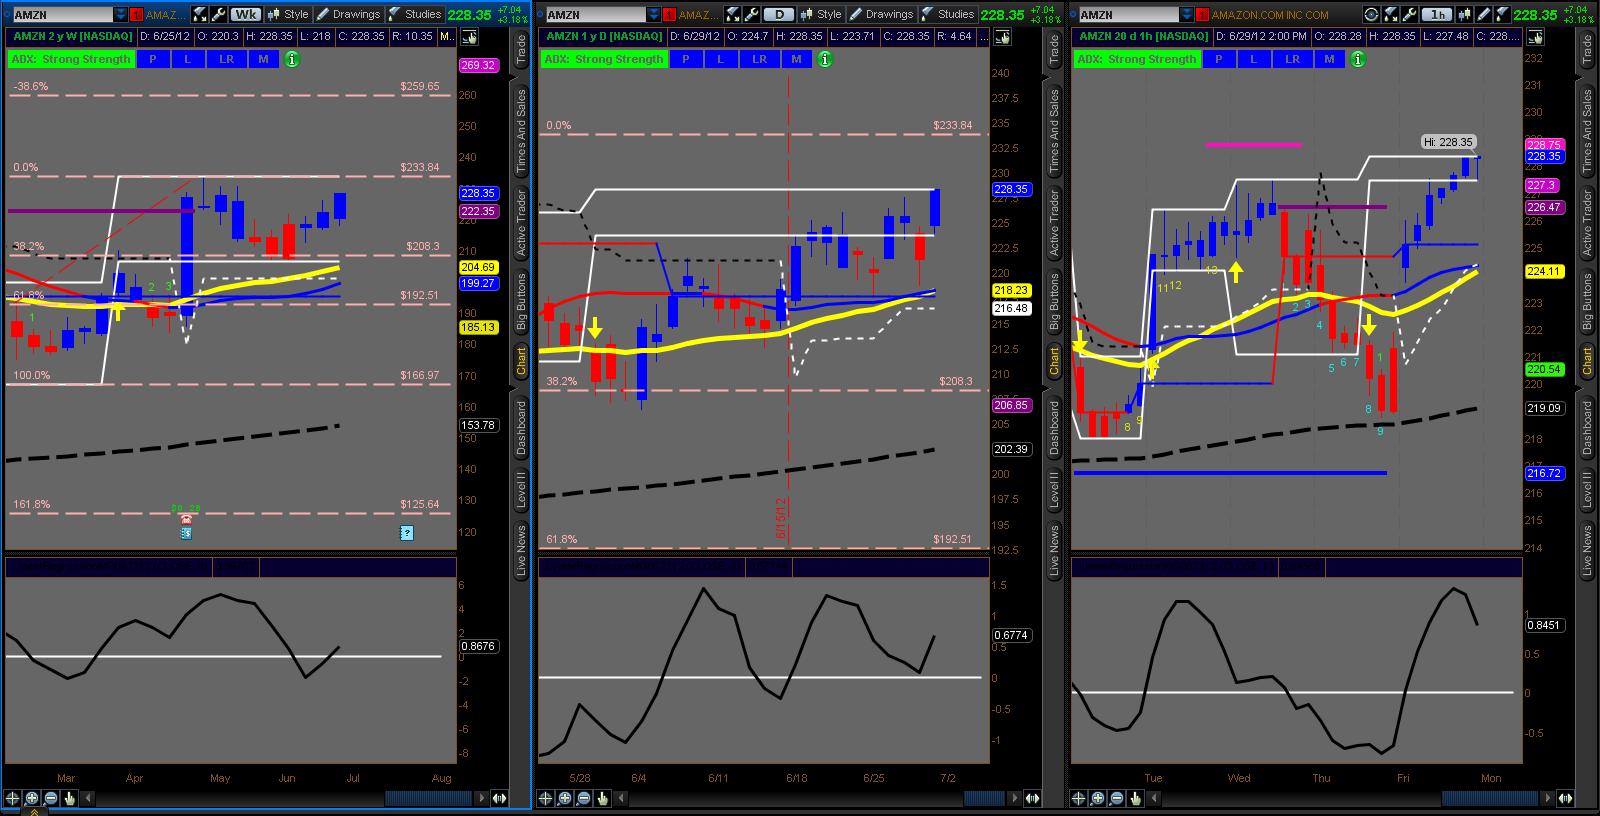Open the Wk timeframe selector
Viewport: 1600px width, 816px height.
point(246,14)
